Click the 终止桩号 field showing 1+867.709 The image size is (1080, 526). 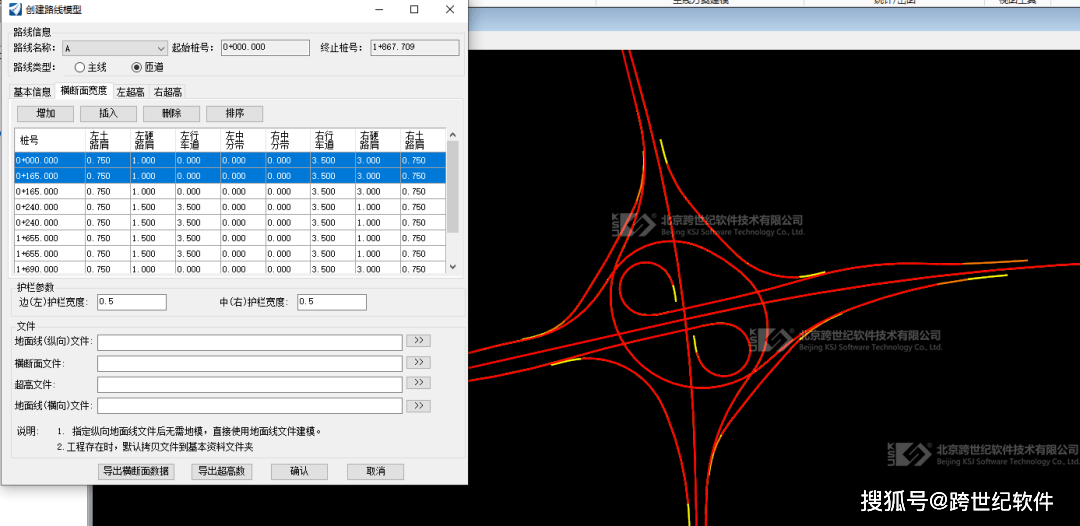point(415,48)
